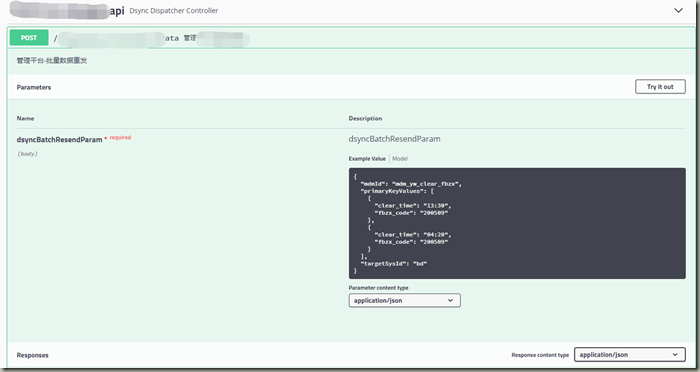Click the 管理平台-批量数据重发 description text
The height and width of the screenshot is (372, 700).
tap(52, 60)
